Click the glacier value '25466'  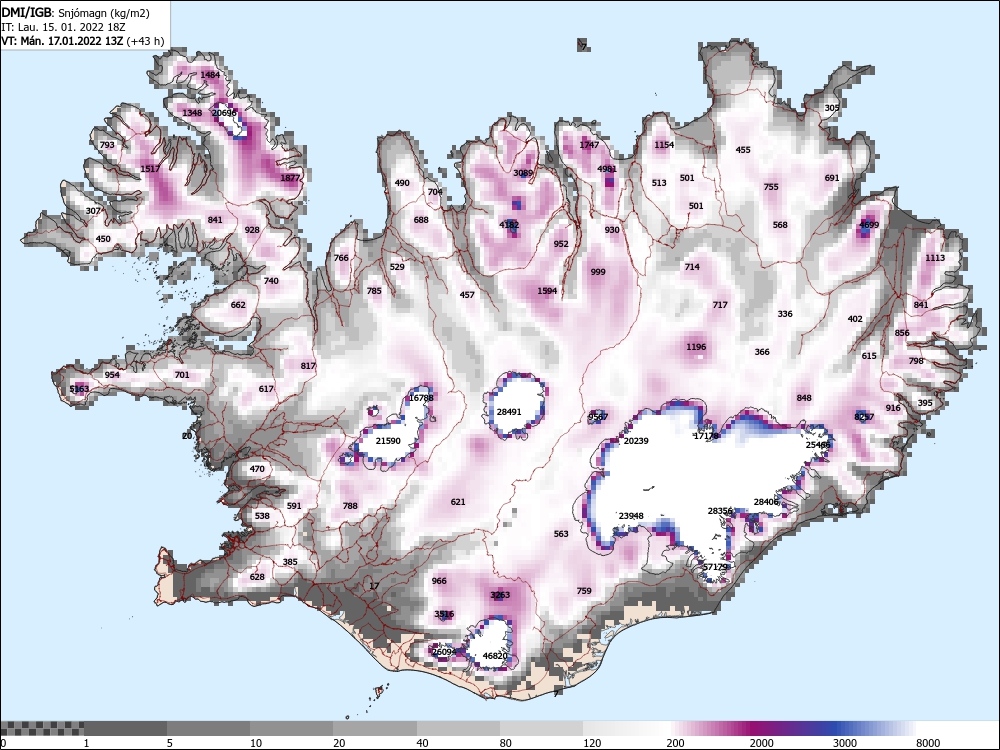tap(818, 445)
